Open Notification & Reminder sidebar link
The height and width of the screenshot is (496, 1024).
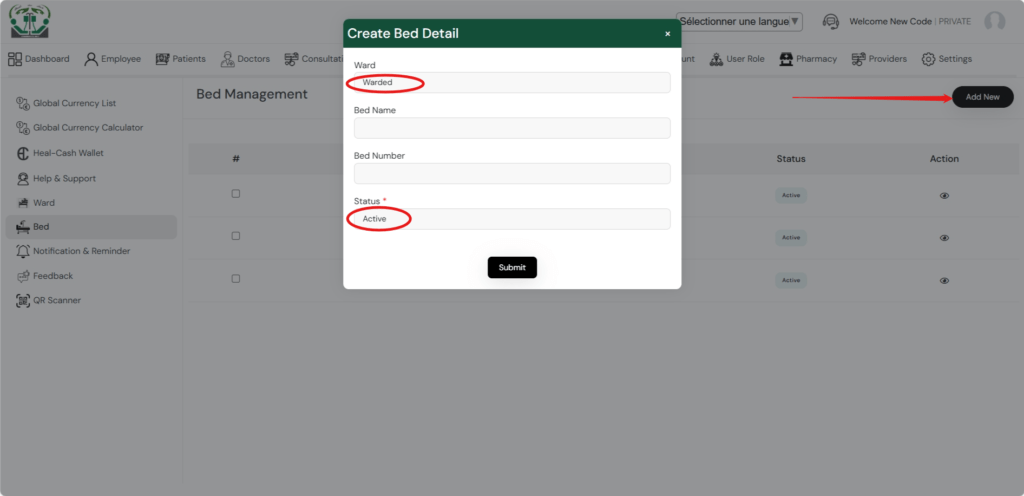pyautogui.click(x=82, y=251)
